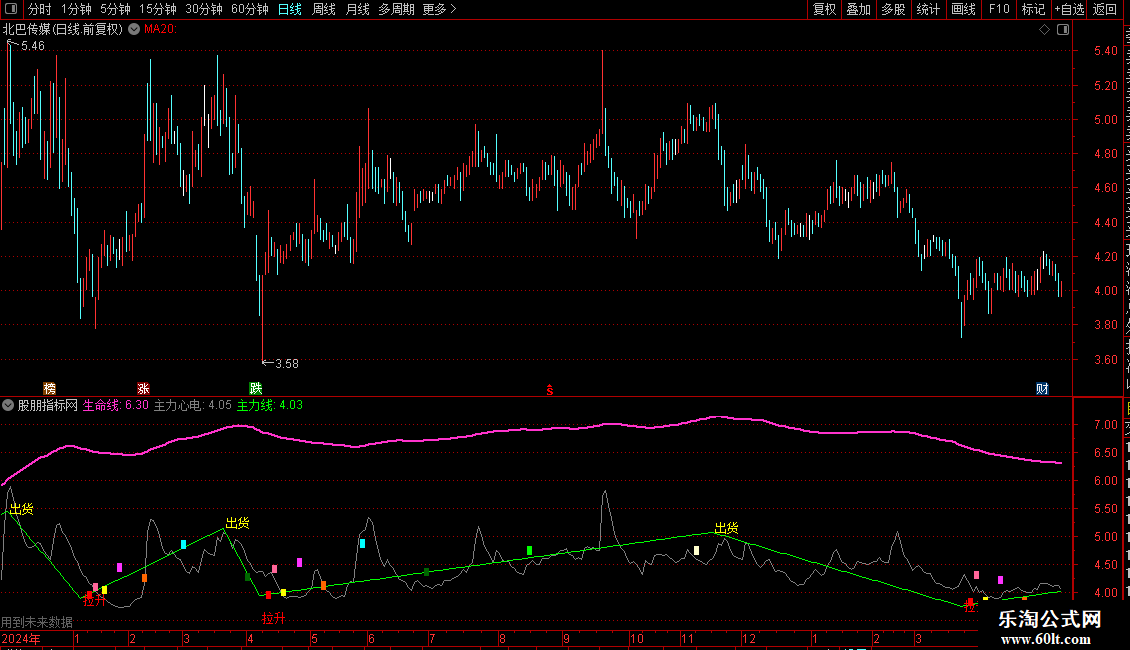This screenshot has width=1130, height=650.
Task: Open the 多周期 multi-period view
Action: [396, 9]
